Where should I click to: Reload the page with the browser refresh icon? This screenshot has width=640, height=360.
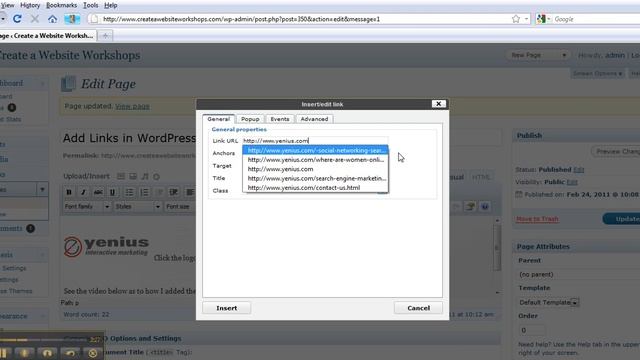[x=17, y=19]
